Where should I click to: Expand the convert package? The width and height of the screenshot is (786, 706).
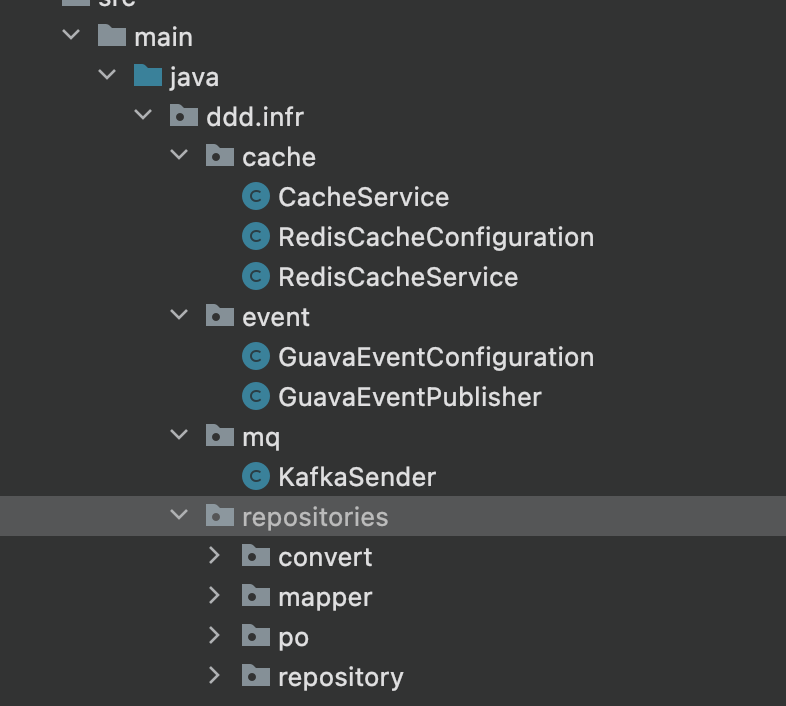(x=214, y=555)
